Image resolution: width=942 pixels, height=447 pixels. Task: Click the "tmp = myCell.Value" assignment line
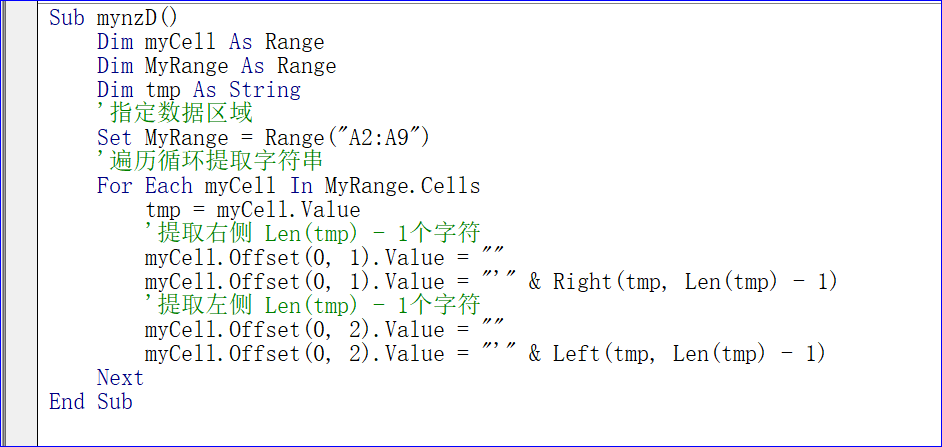[252, 210]
